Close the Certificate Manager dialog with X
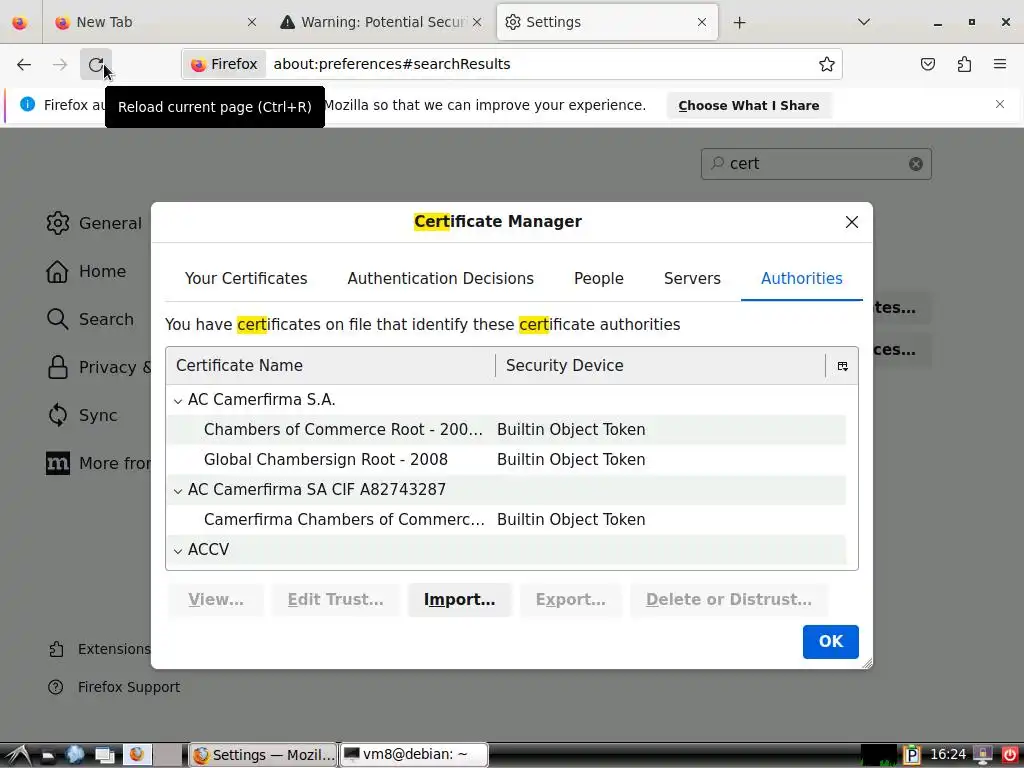Screen dimensions: 1024x768 click(x=852, y=222)
